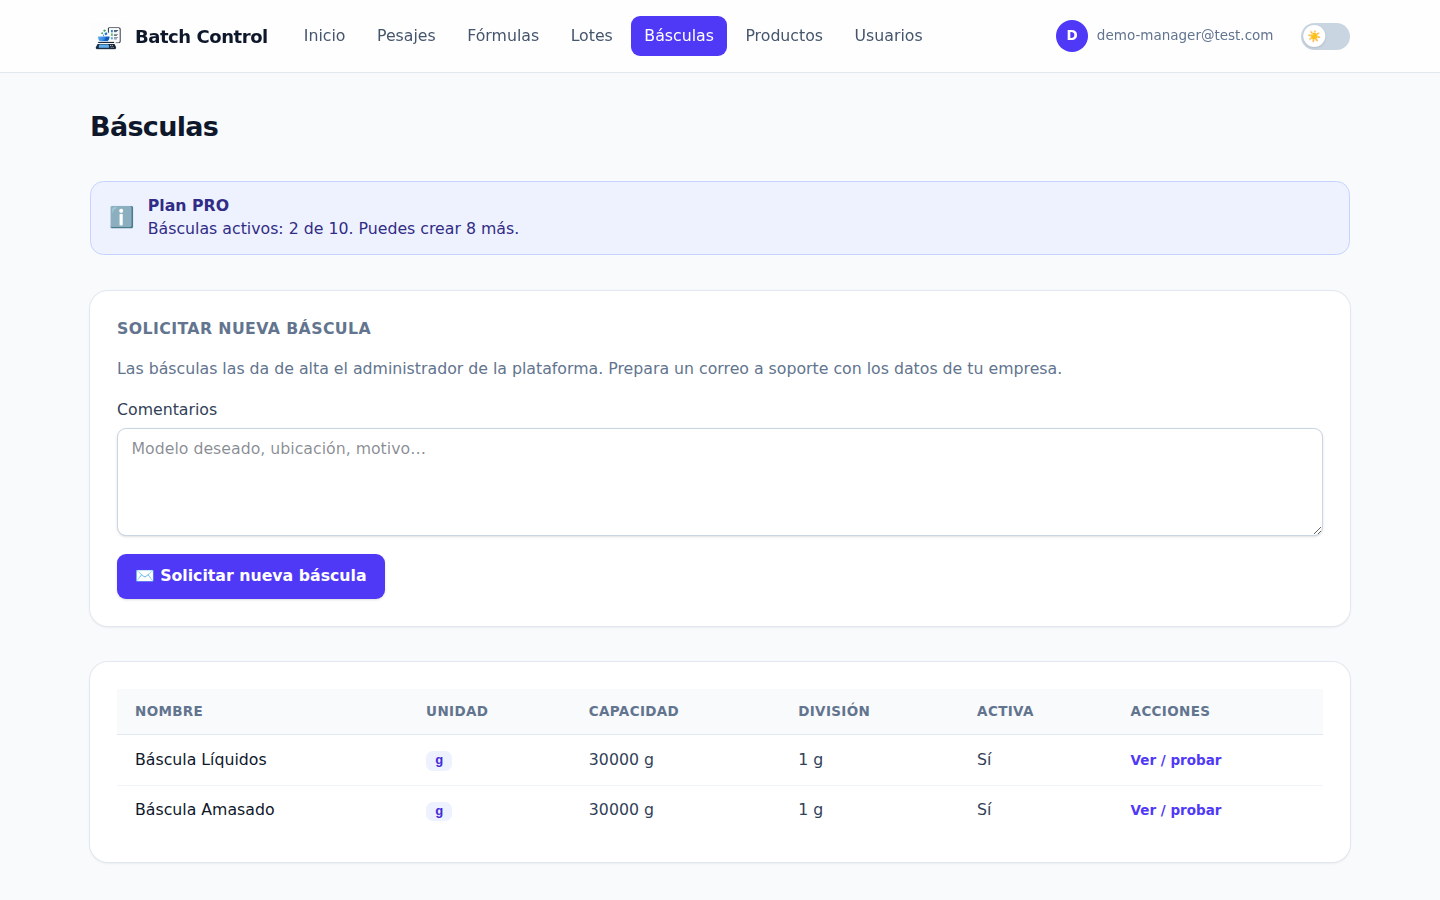This screenshot has width=1440, height=900.
Task: Click the Básculas page title
Action: pos(154,127)
